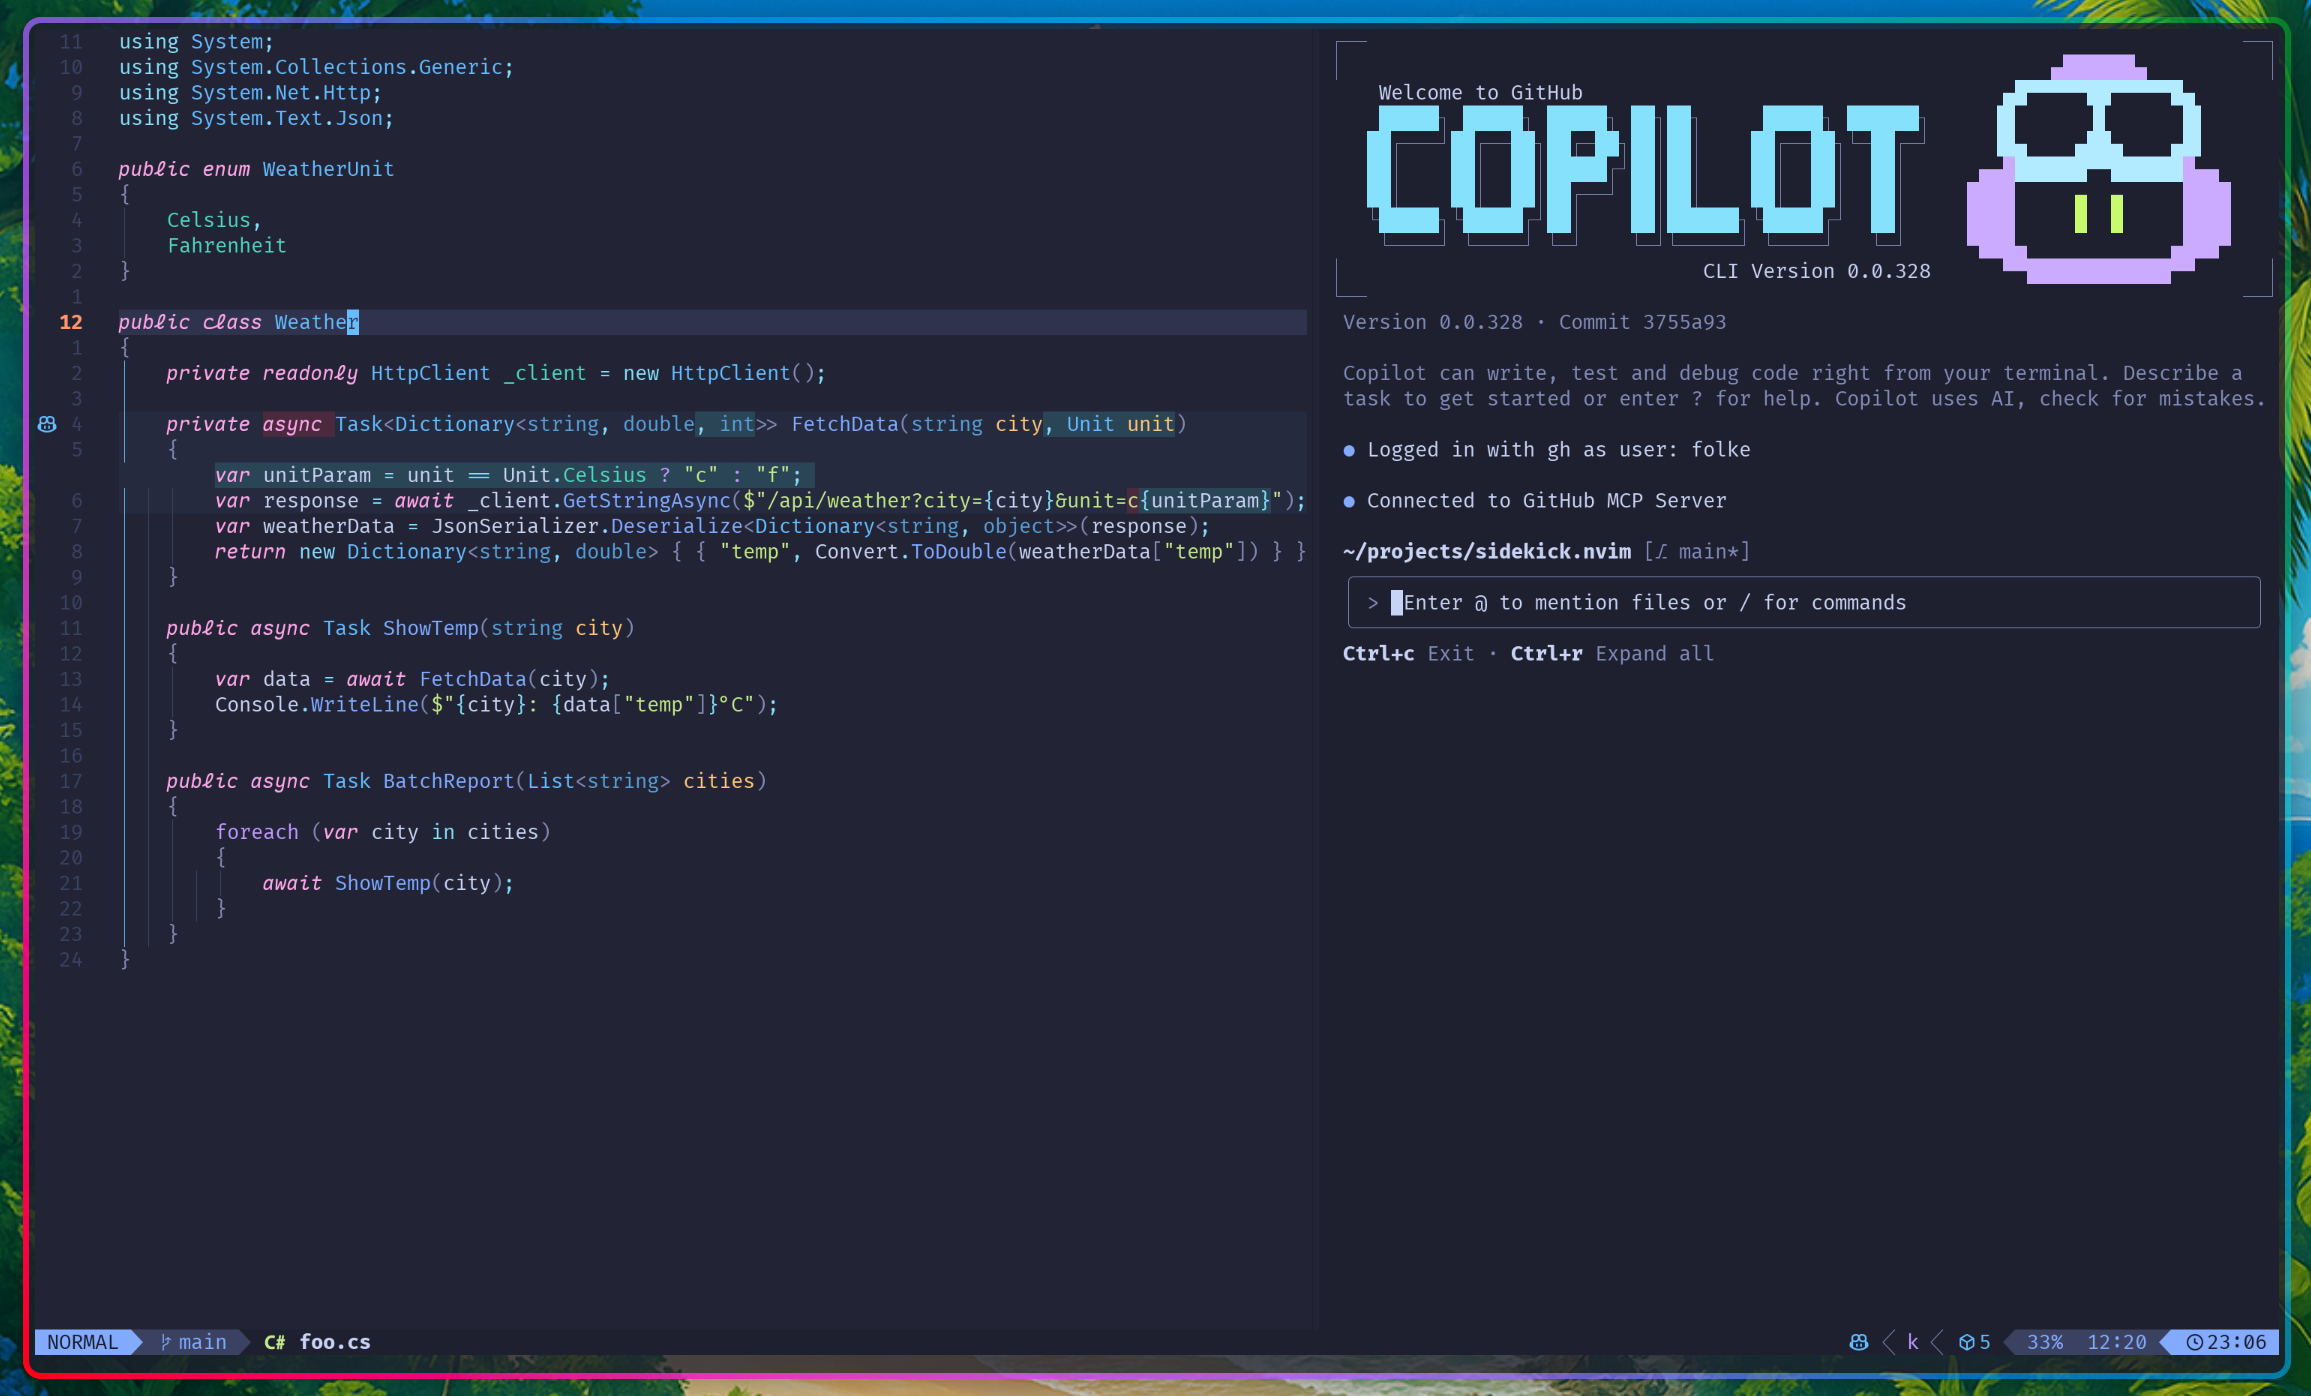Click the git branch icon beside main
The height and width of the screenshot is (1396, 2311).
click(166, 1342)
